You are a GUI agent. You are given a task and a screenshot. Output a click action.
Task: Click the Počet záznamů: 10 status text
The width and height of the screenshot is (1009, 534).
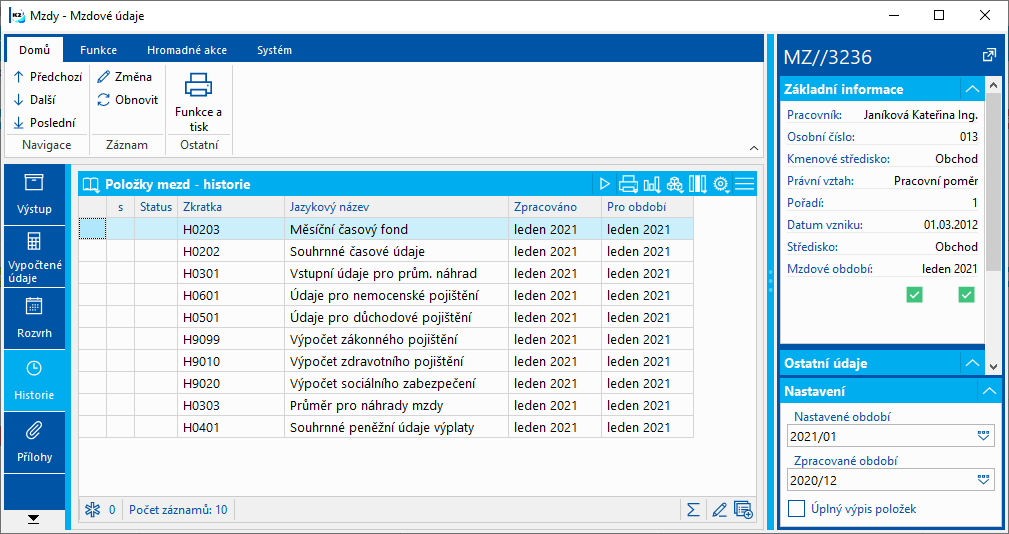(x=178, y=510)
